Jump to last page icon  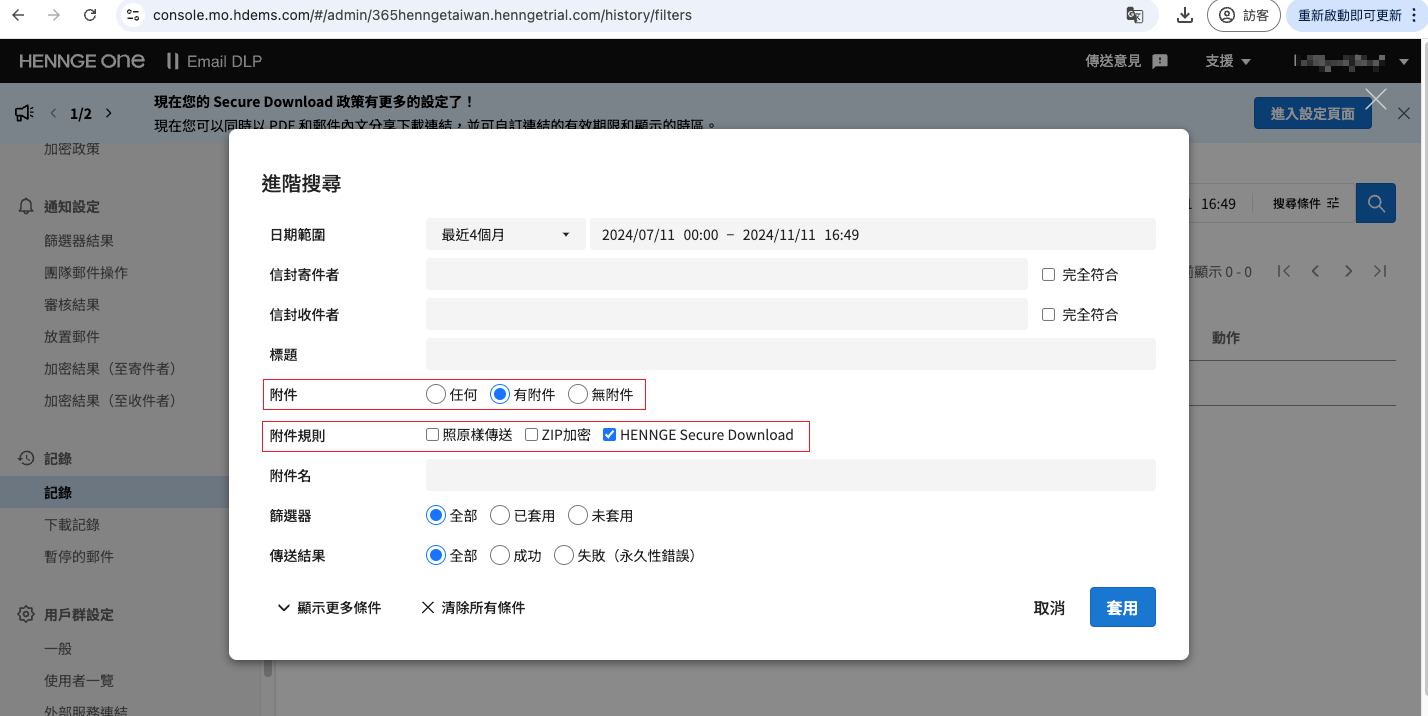[1380, 271]
